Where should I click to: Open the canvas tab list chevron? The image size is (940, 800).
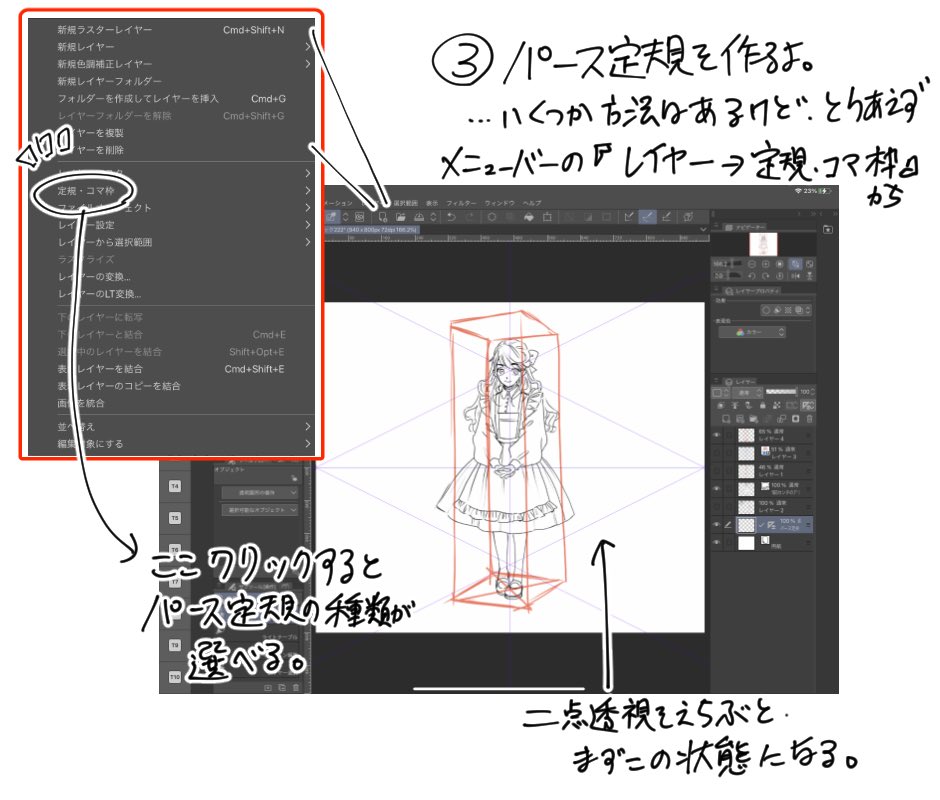(x=703, y=230)
